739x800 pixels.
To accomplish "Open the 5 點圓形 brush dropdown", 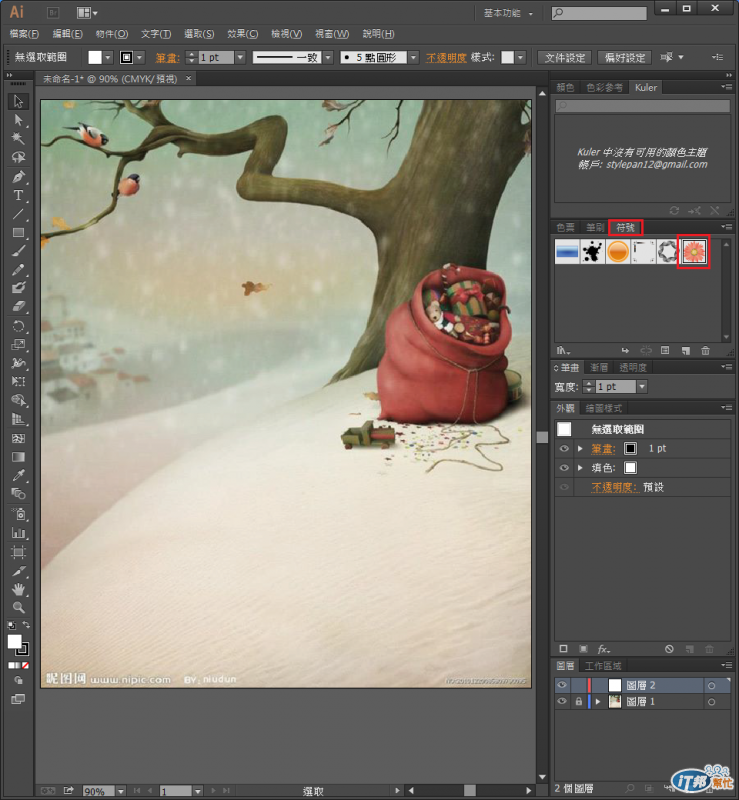I will click(414, 58).
